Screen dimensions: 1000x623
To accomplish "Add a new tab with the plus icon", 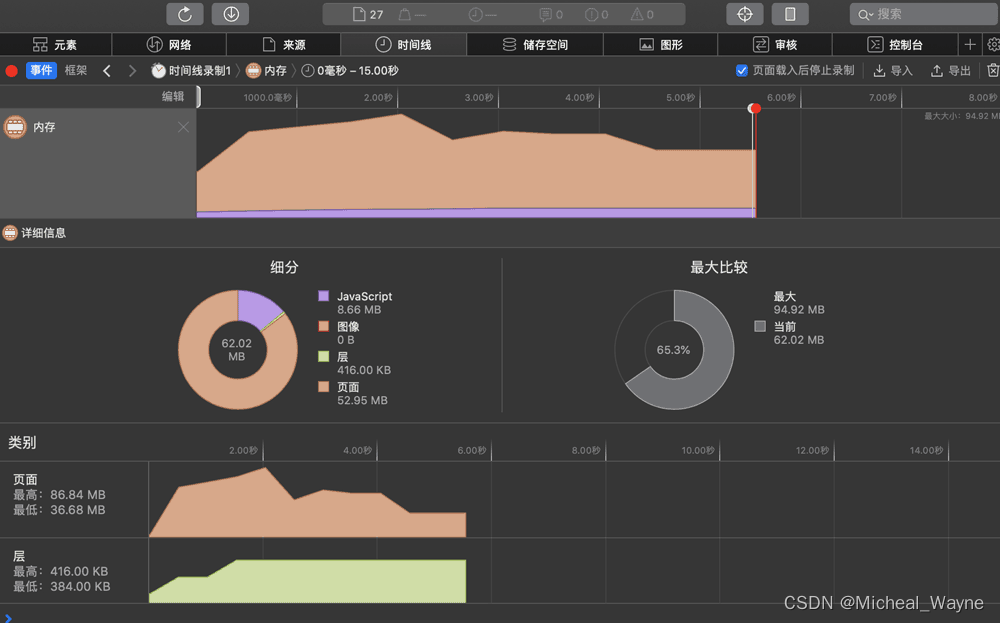I will pos(969,45).
